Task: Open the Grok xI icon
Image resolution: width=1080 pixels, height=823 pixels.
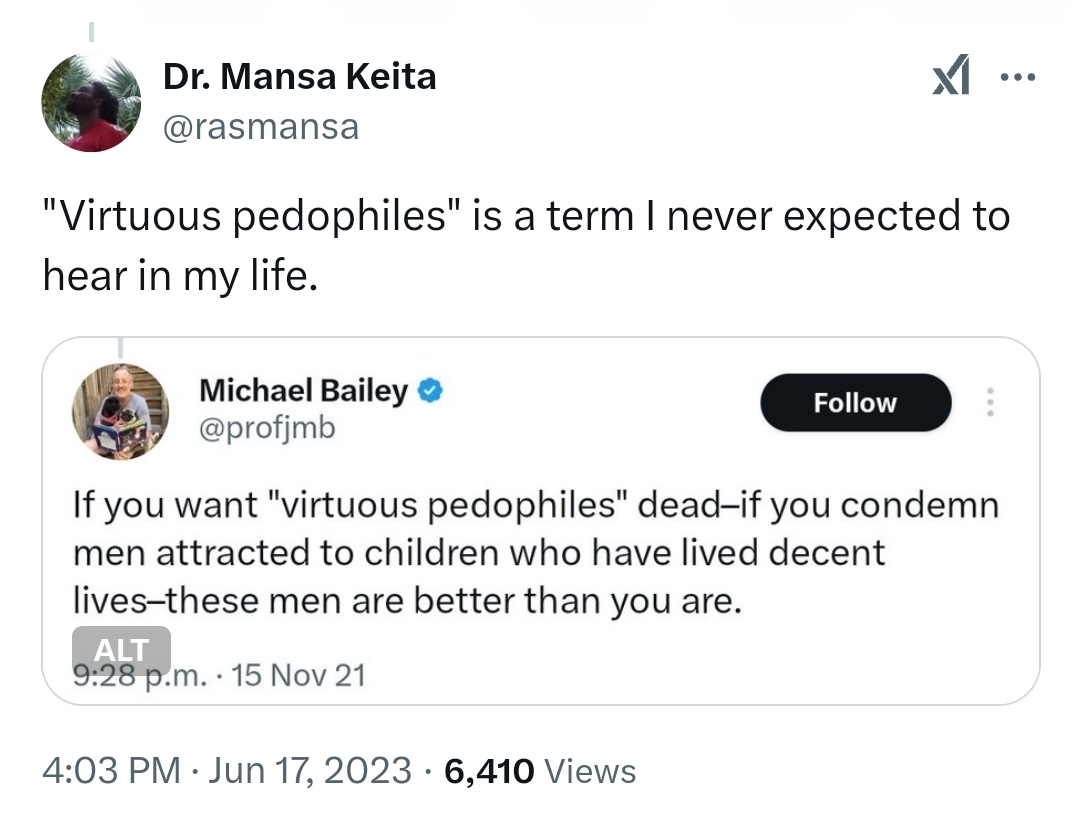Action: pos(951,79)
